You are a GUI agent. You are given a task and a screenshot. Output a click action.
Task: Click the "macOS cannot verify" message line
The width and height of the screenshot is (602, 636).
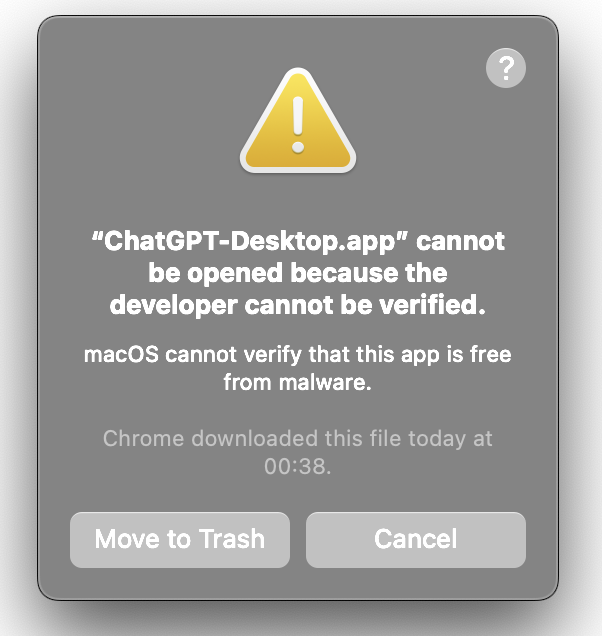coord(297,355)
